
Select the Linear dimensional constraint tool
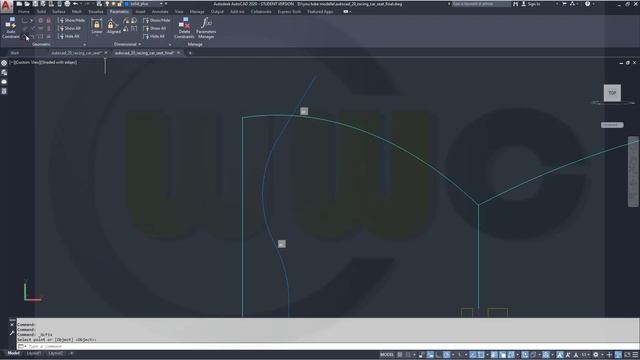(x=97, y=26)
